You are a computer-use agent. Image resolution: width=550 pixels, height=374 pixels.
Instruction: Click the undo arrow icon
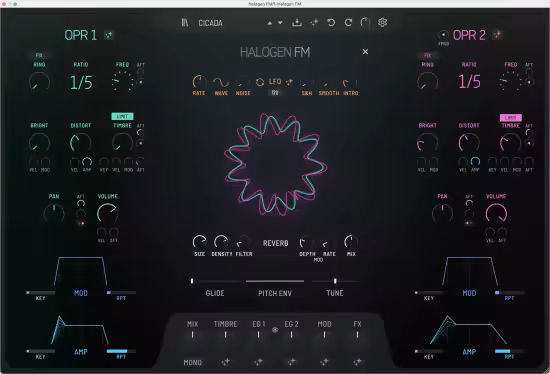pyautogui.click(x=331, y=23)
